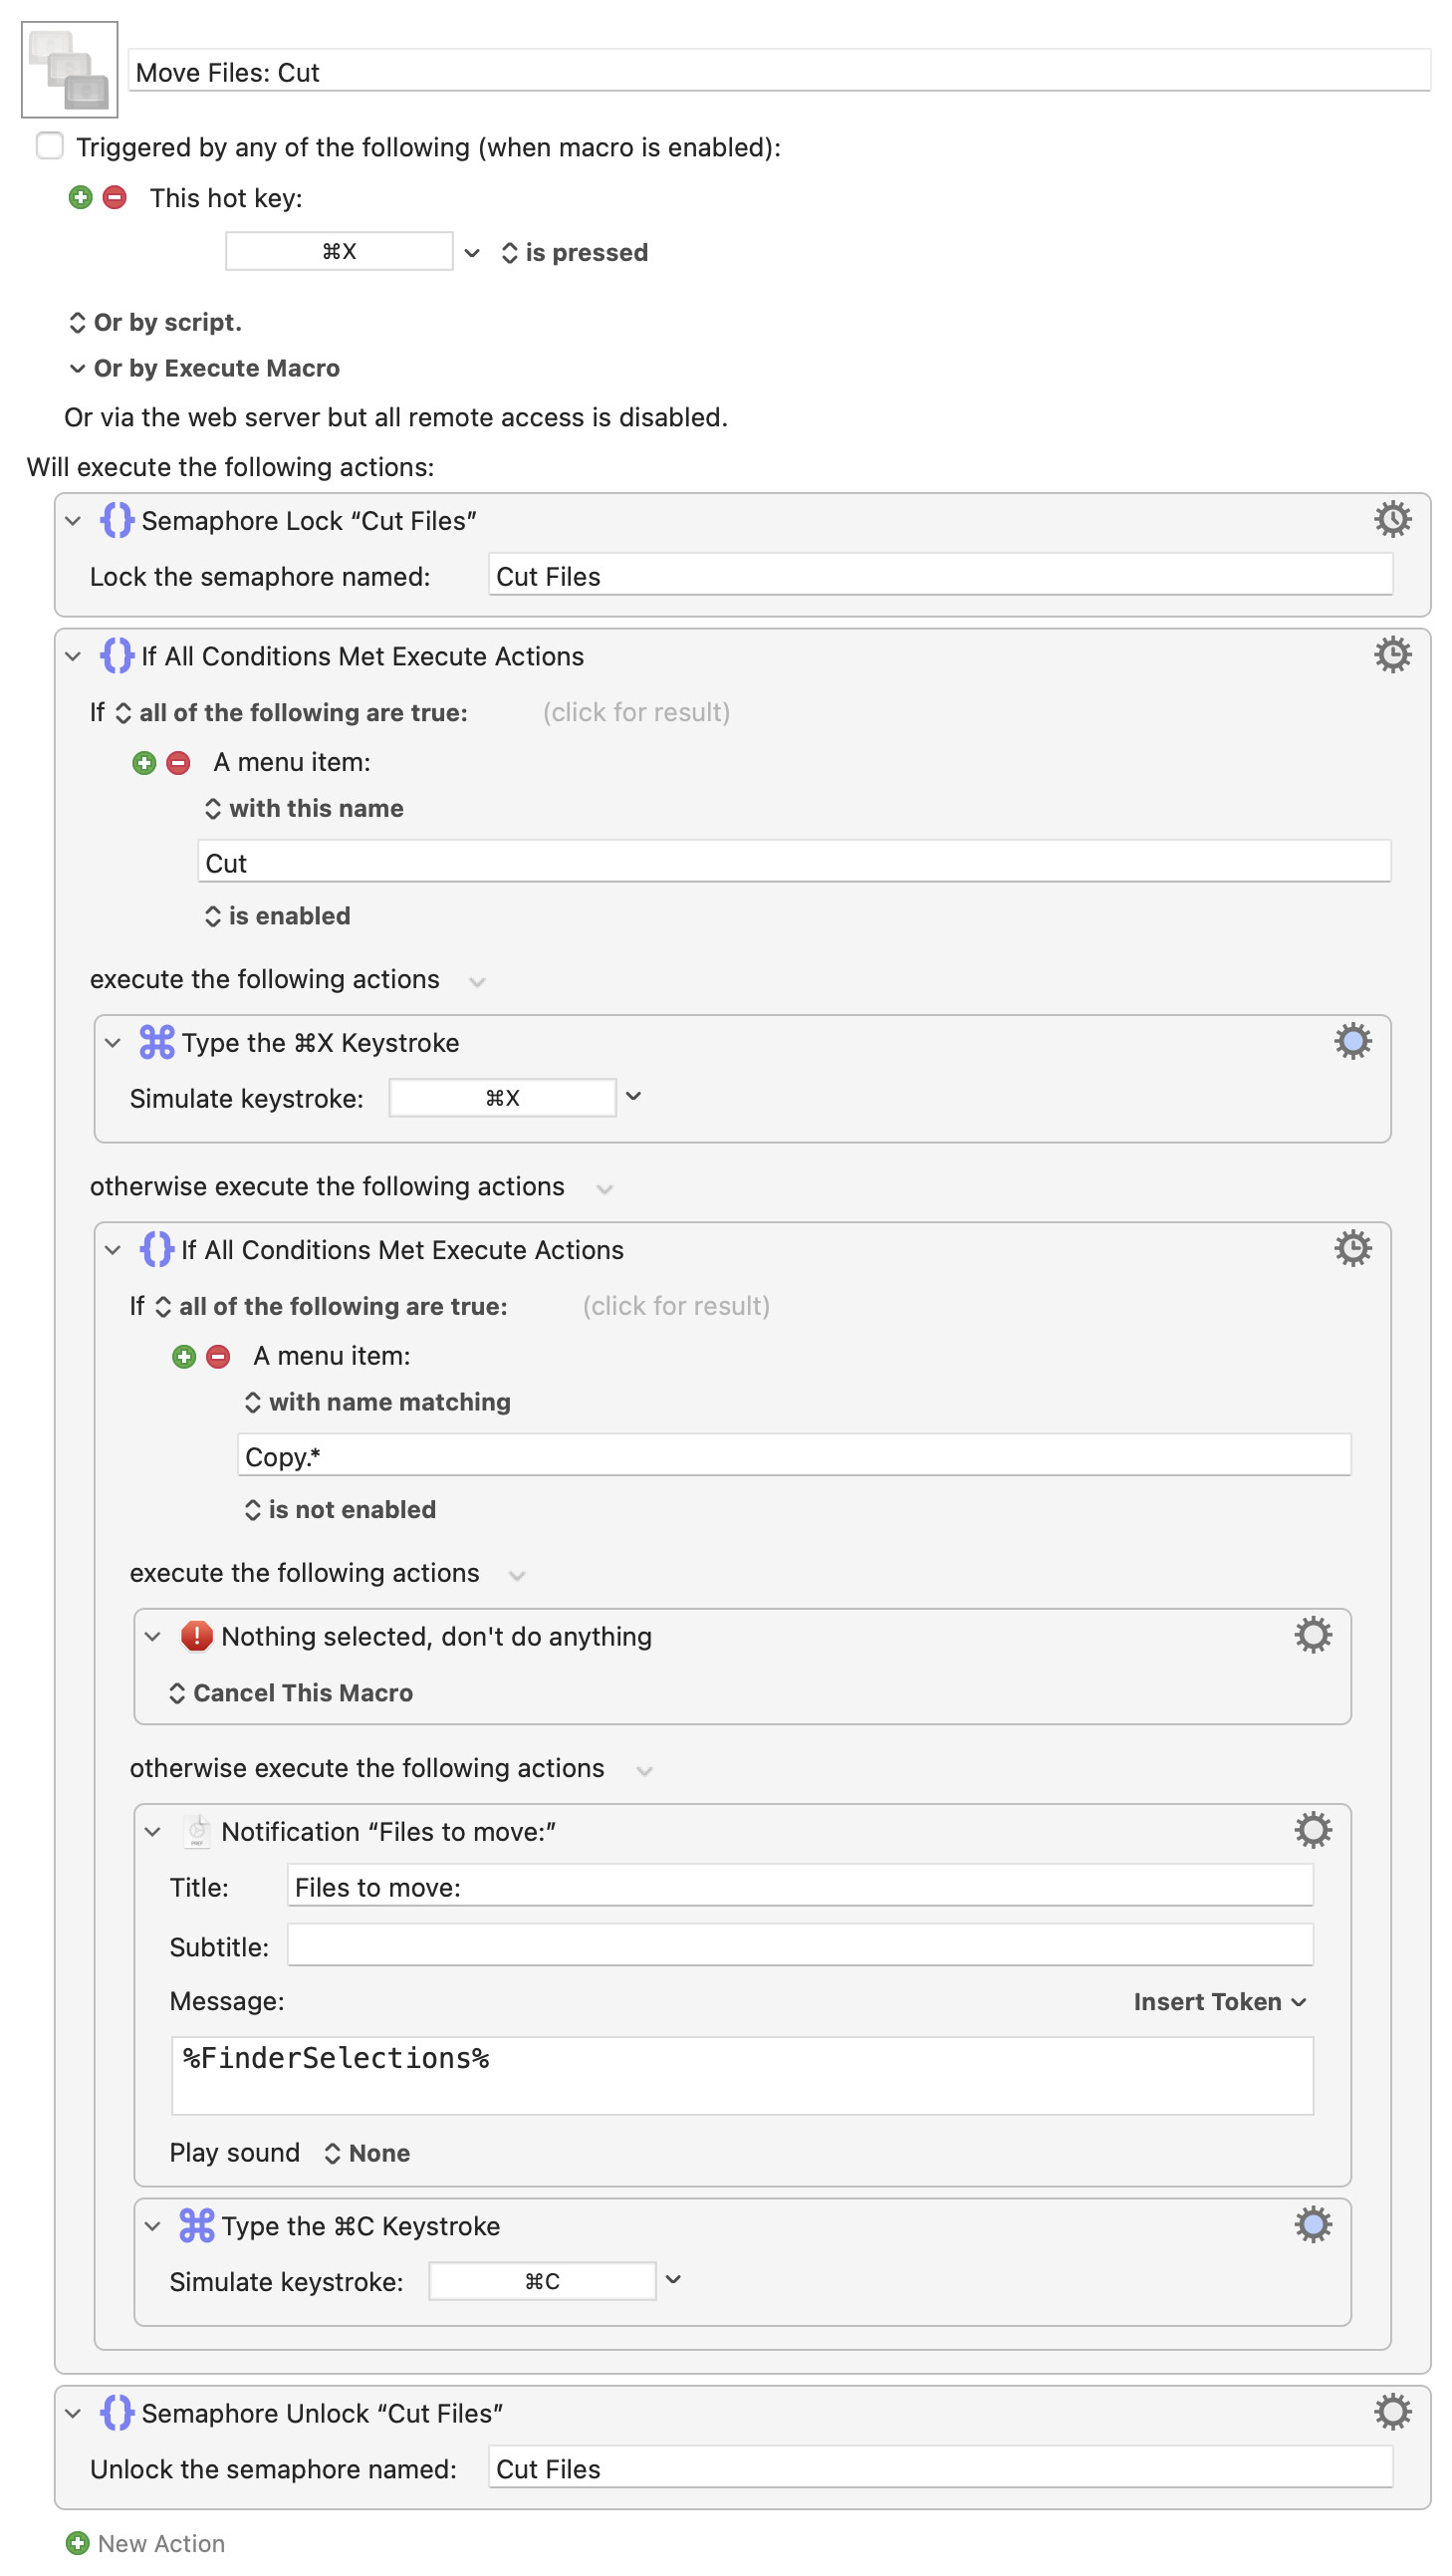The height and width of the screenshot is (2576, 1452).
Task: Open gear menu for Type ⌘X Keystroke action
Action: tap(1351, 1041)
